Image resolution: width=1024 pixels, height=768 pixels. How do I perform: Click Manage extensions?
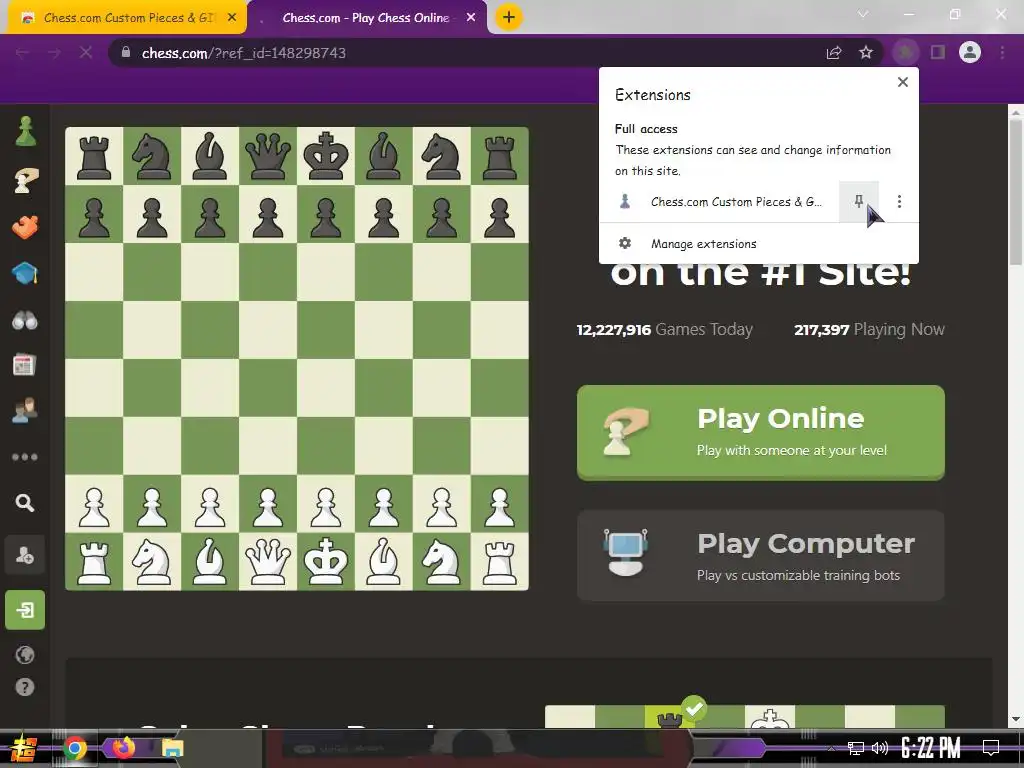(759, 244)
